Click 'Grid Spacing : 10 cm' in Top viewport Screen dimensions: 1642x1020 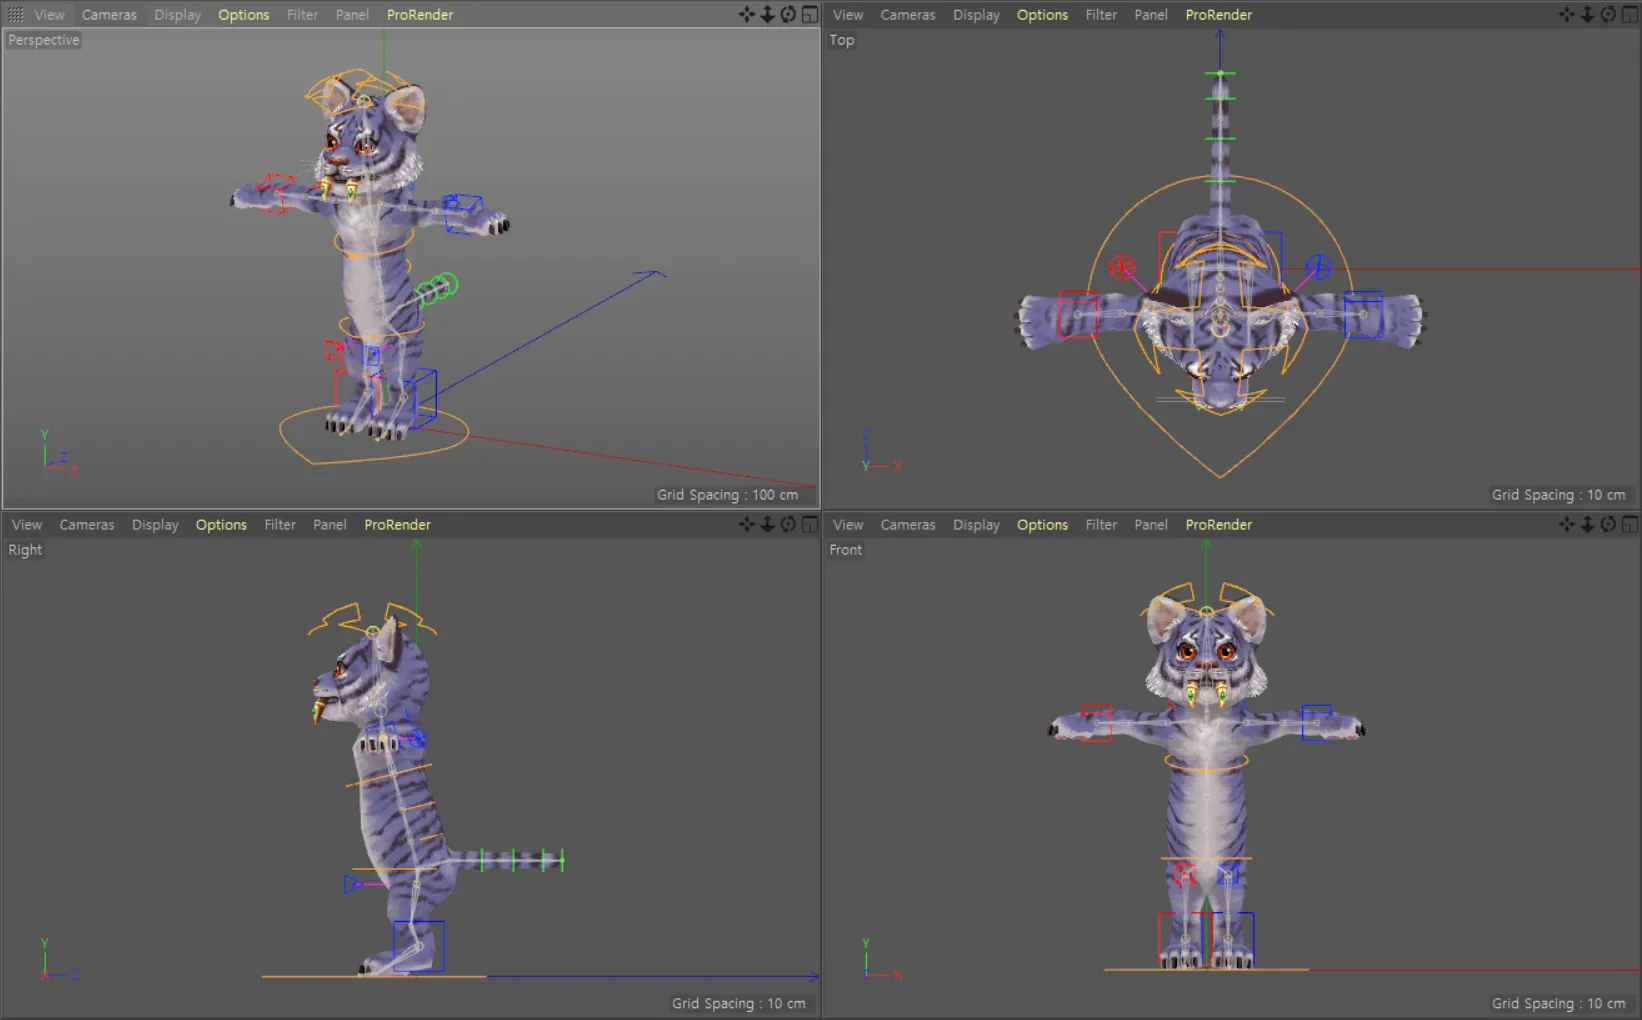tap(1559, 495)
